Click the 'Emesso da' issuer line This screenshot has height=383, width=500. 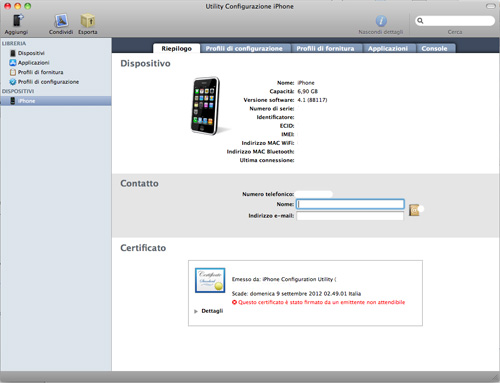coord(284,279)
